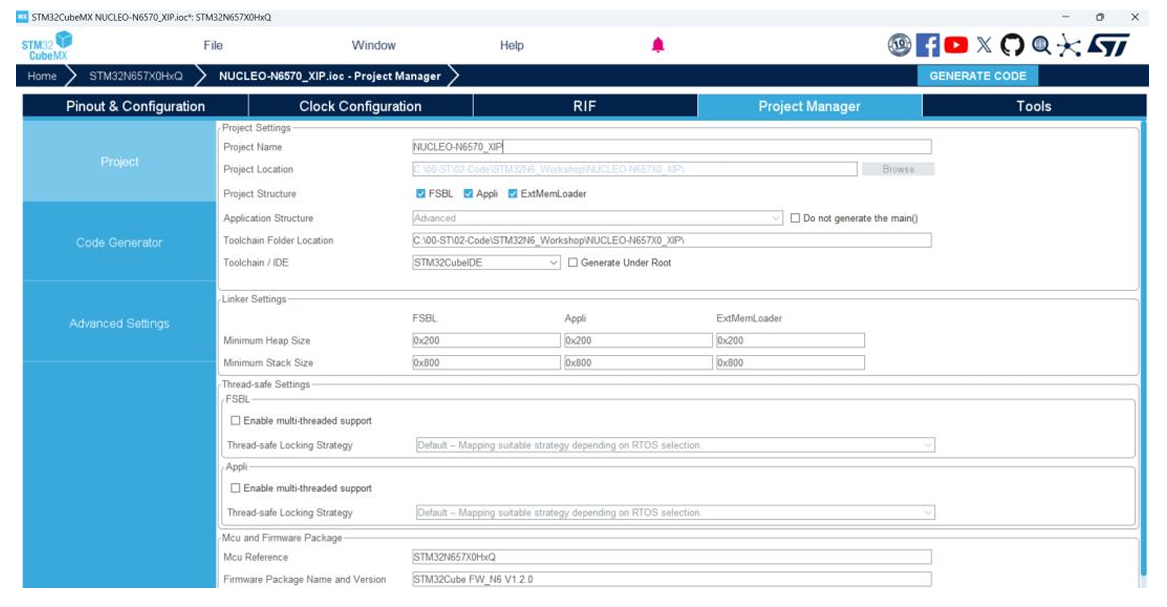Open the YouTube icon link
The height and width of the screenshot is (607, 1167).
(956, 45)
